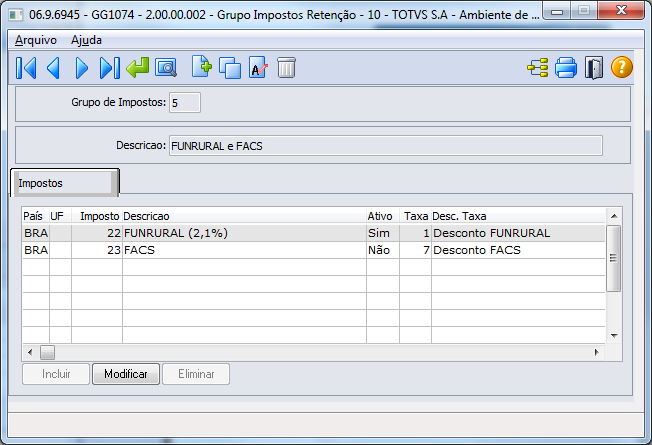Click the Sim value in Ativo column

coord(383,233)
